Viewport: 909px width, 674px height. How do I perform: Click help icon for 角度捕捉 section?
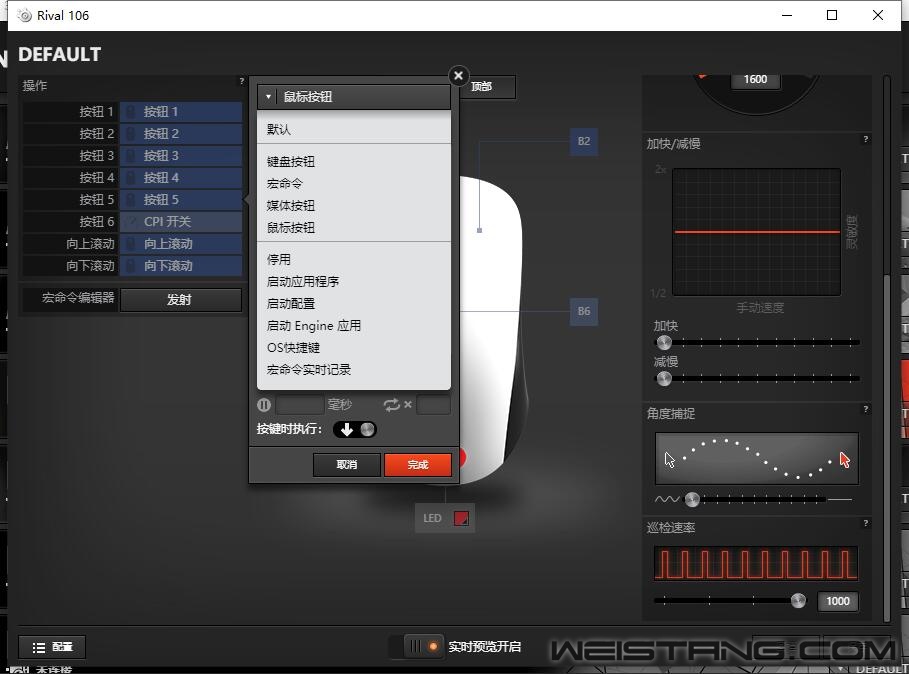point(865,409)
